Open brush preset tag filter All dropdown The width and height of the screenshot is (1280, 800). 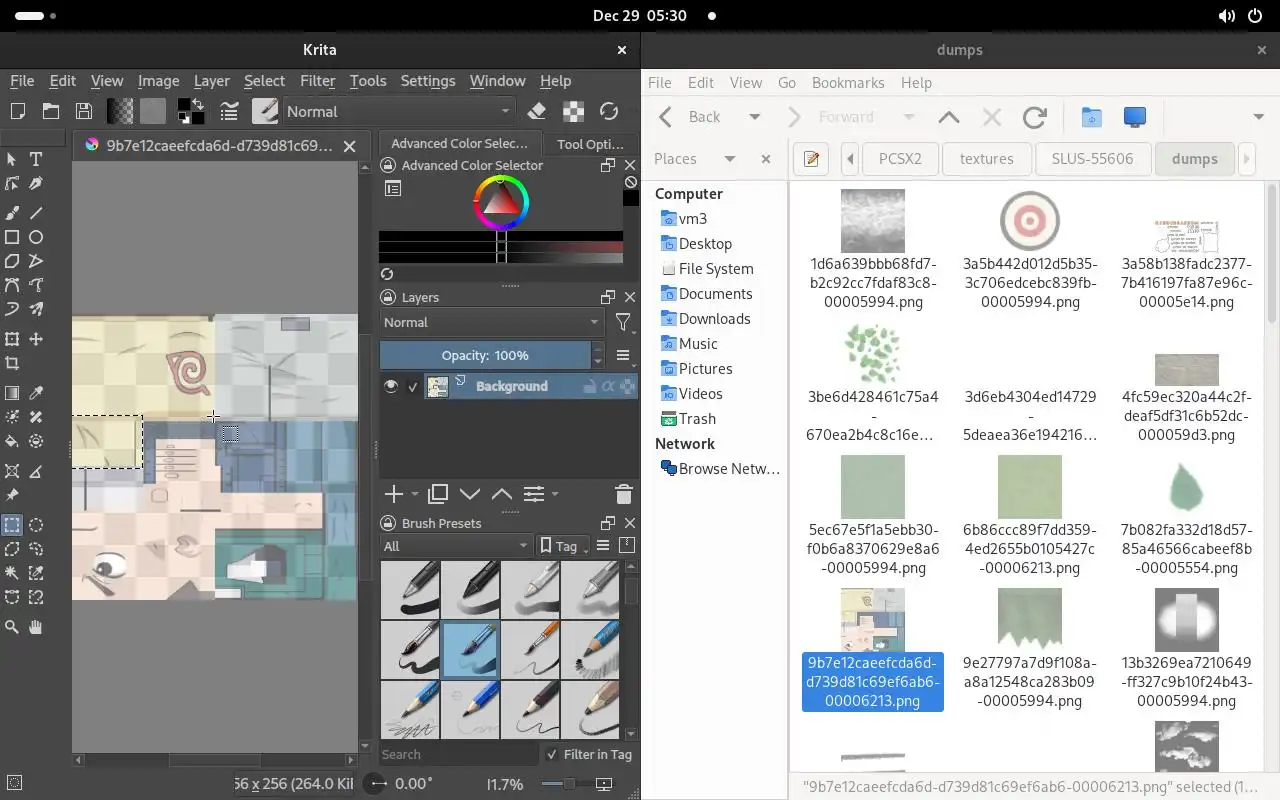click(456, 546)
